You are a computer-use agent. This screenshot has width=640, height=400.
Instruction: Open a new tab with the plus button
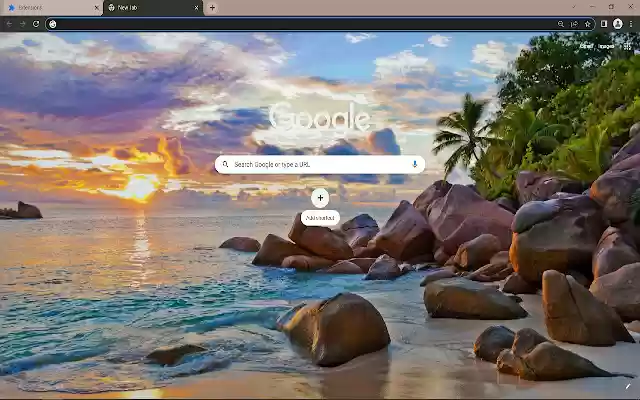pos(212,7)
